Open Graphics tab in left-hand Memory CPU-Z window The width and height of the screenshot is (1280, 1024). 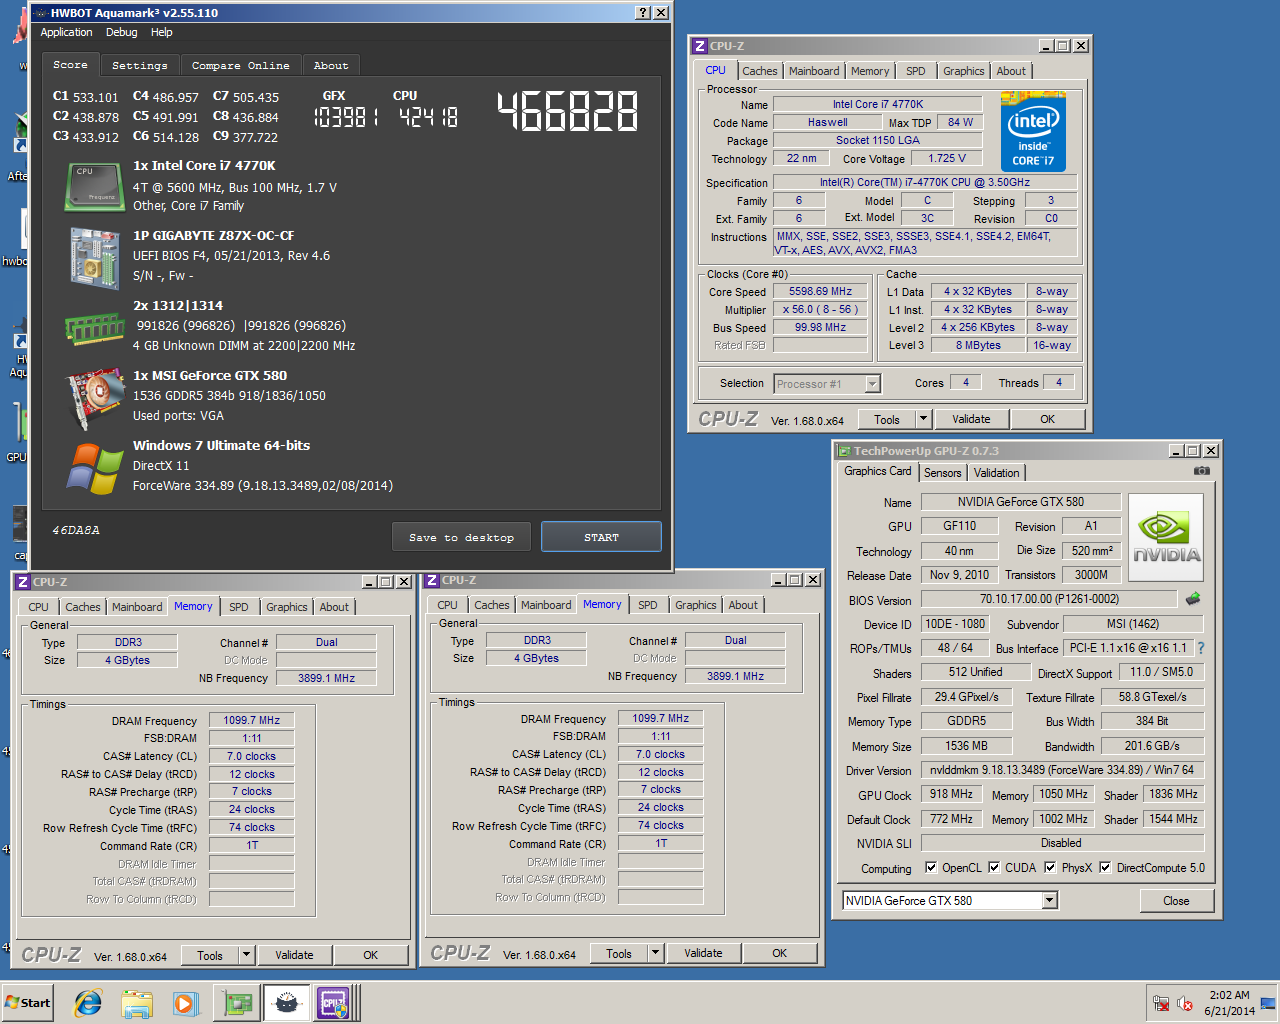(x=286, y=607)
